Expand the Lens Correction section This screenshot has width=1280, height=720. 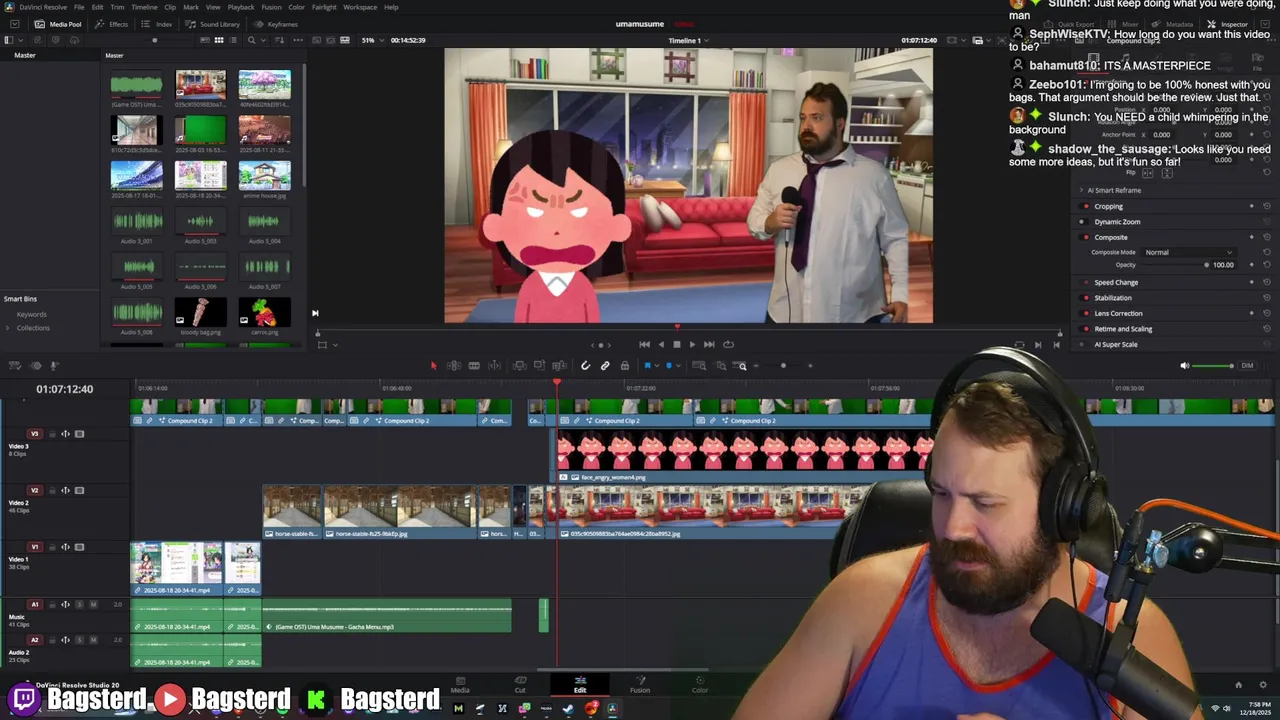pos(1118,313)
